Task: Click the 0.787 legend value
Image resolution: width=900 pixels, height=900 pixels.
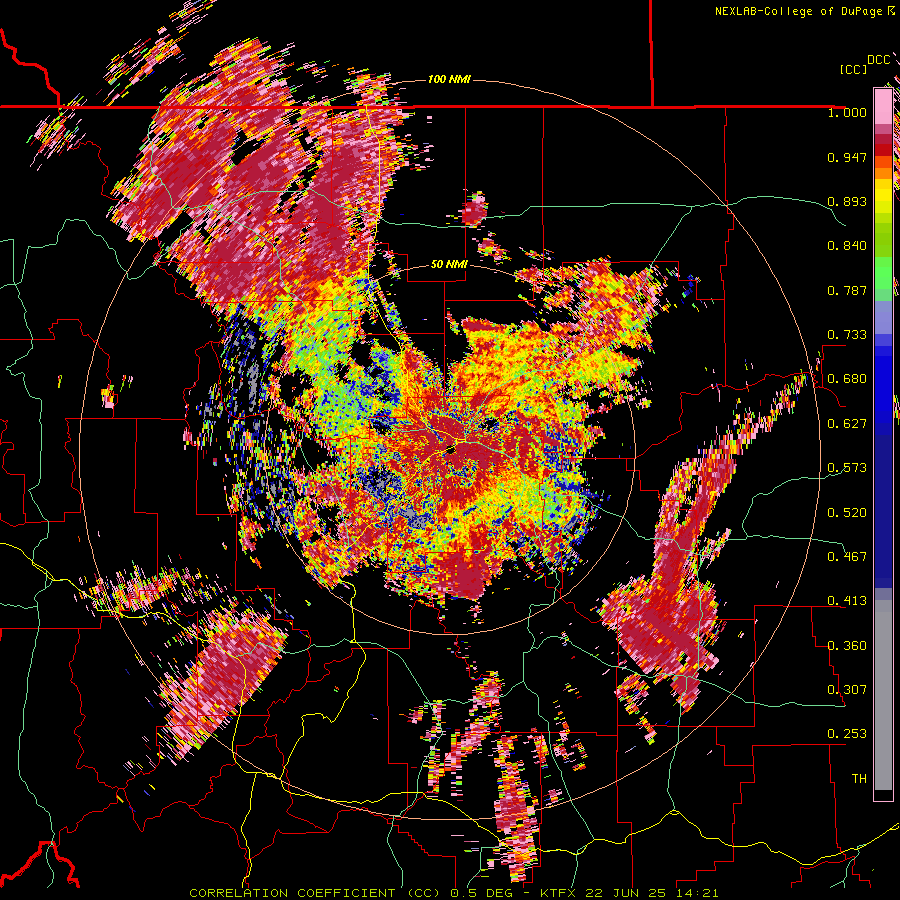Action: [847, 290]
